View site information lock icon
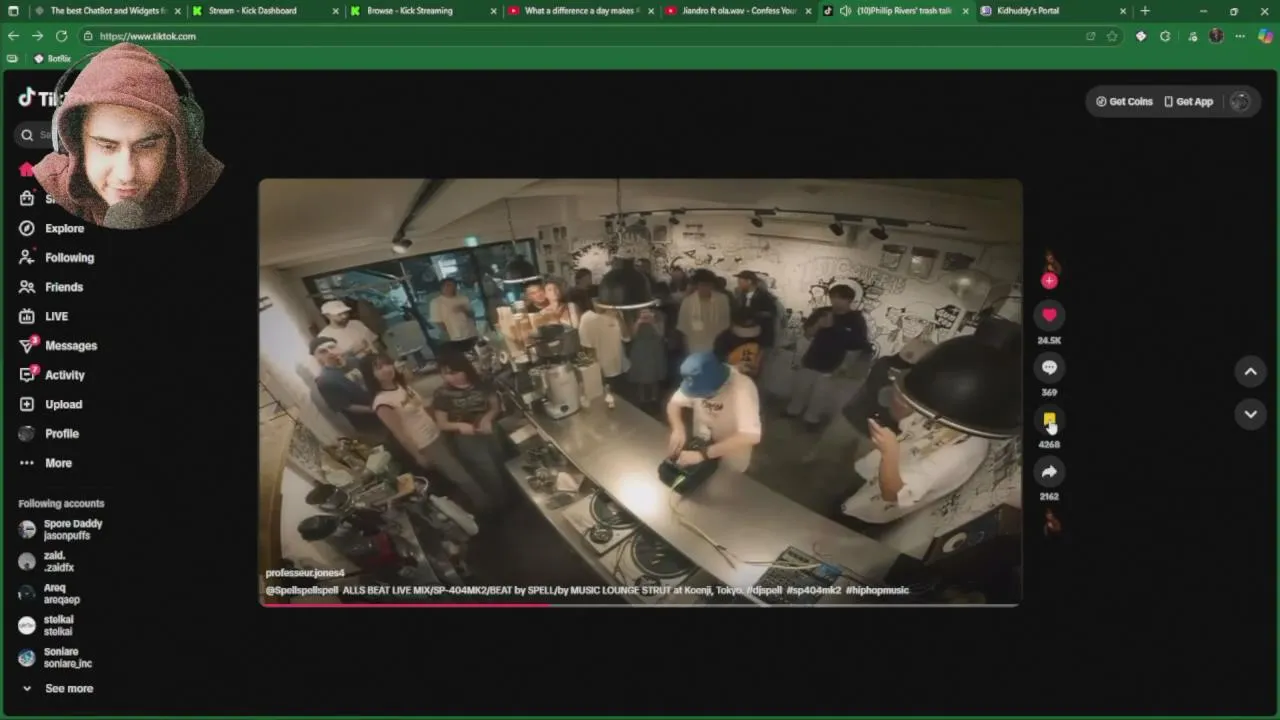This screenshot has width=1280, height=720. 88,36
